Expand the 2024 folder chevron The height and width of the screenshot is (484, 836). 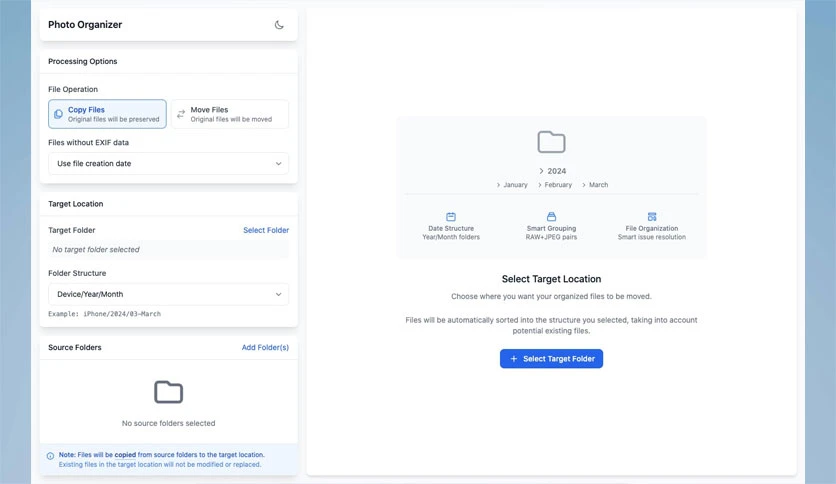coord(541,171)
